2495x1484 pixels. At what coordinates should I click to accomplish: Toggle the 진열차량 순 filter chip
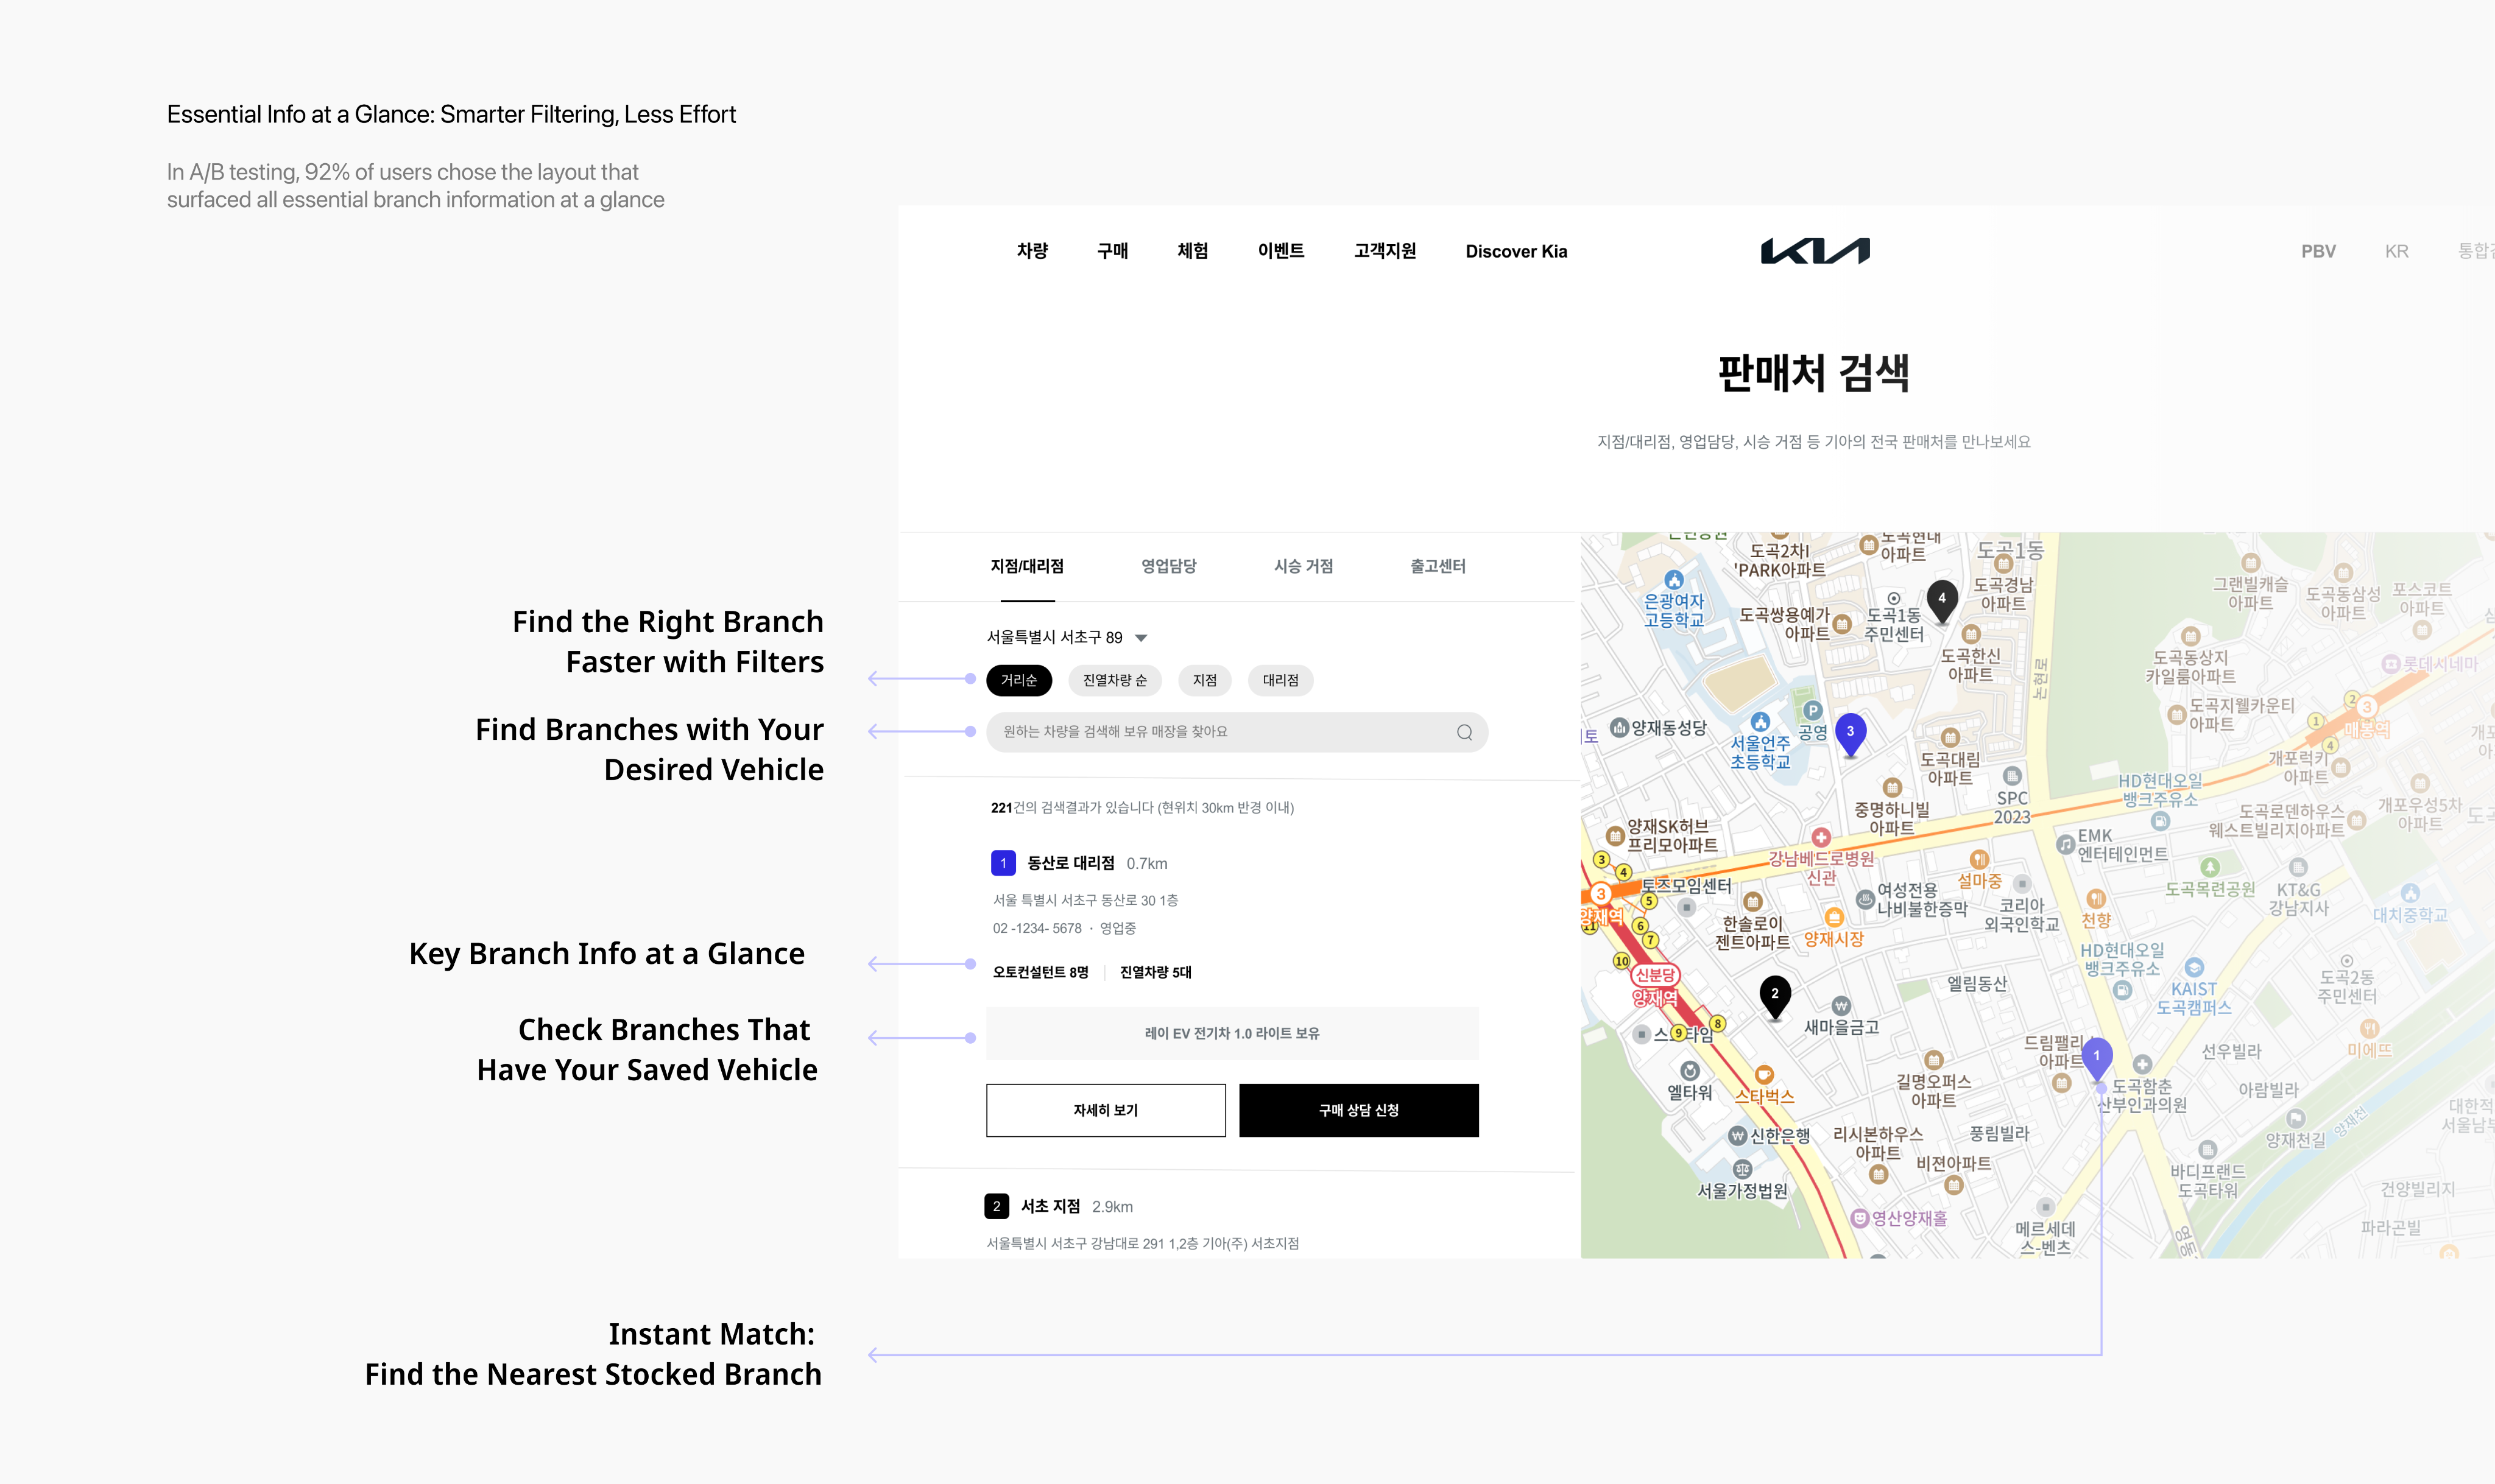point(1114,680)
